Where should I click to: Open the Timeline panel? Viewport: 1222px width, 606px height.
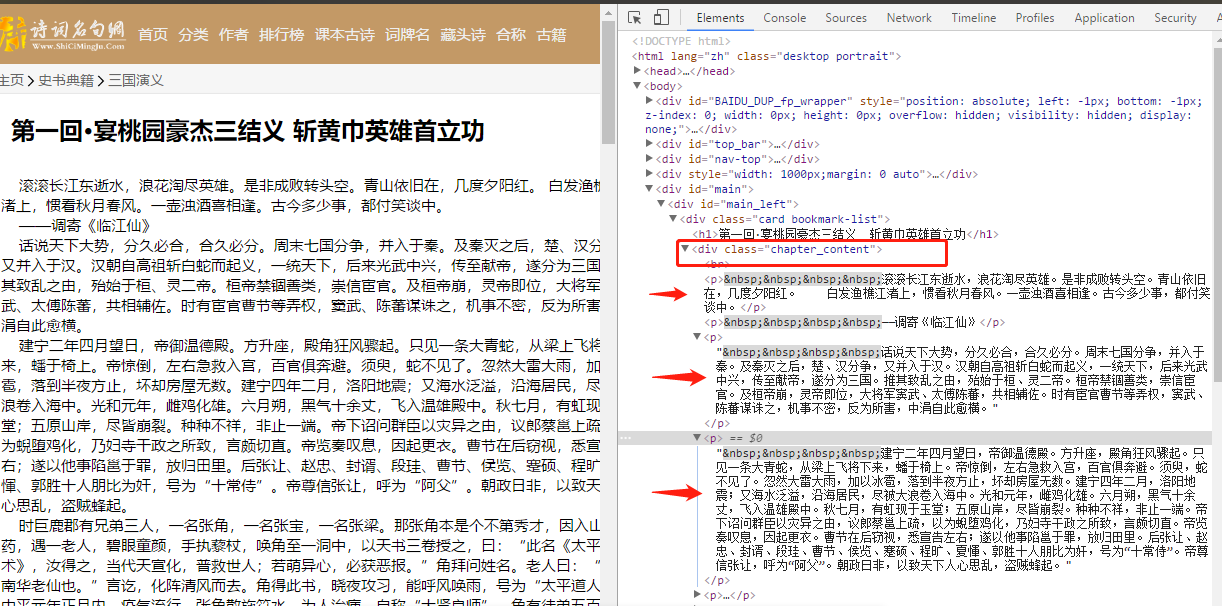(973, 17)
